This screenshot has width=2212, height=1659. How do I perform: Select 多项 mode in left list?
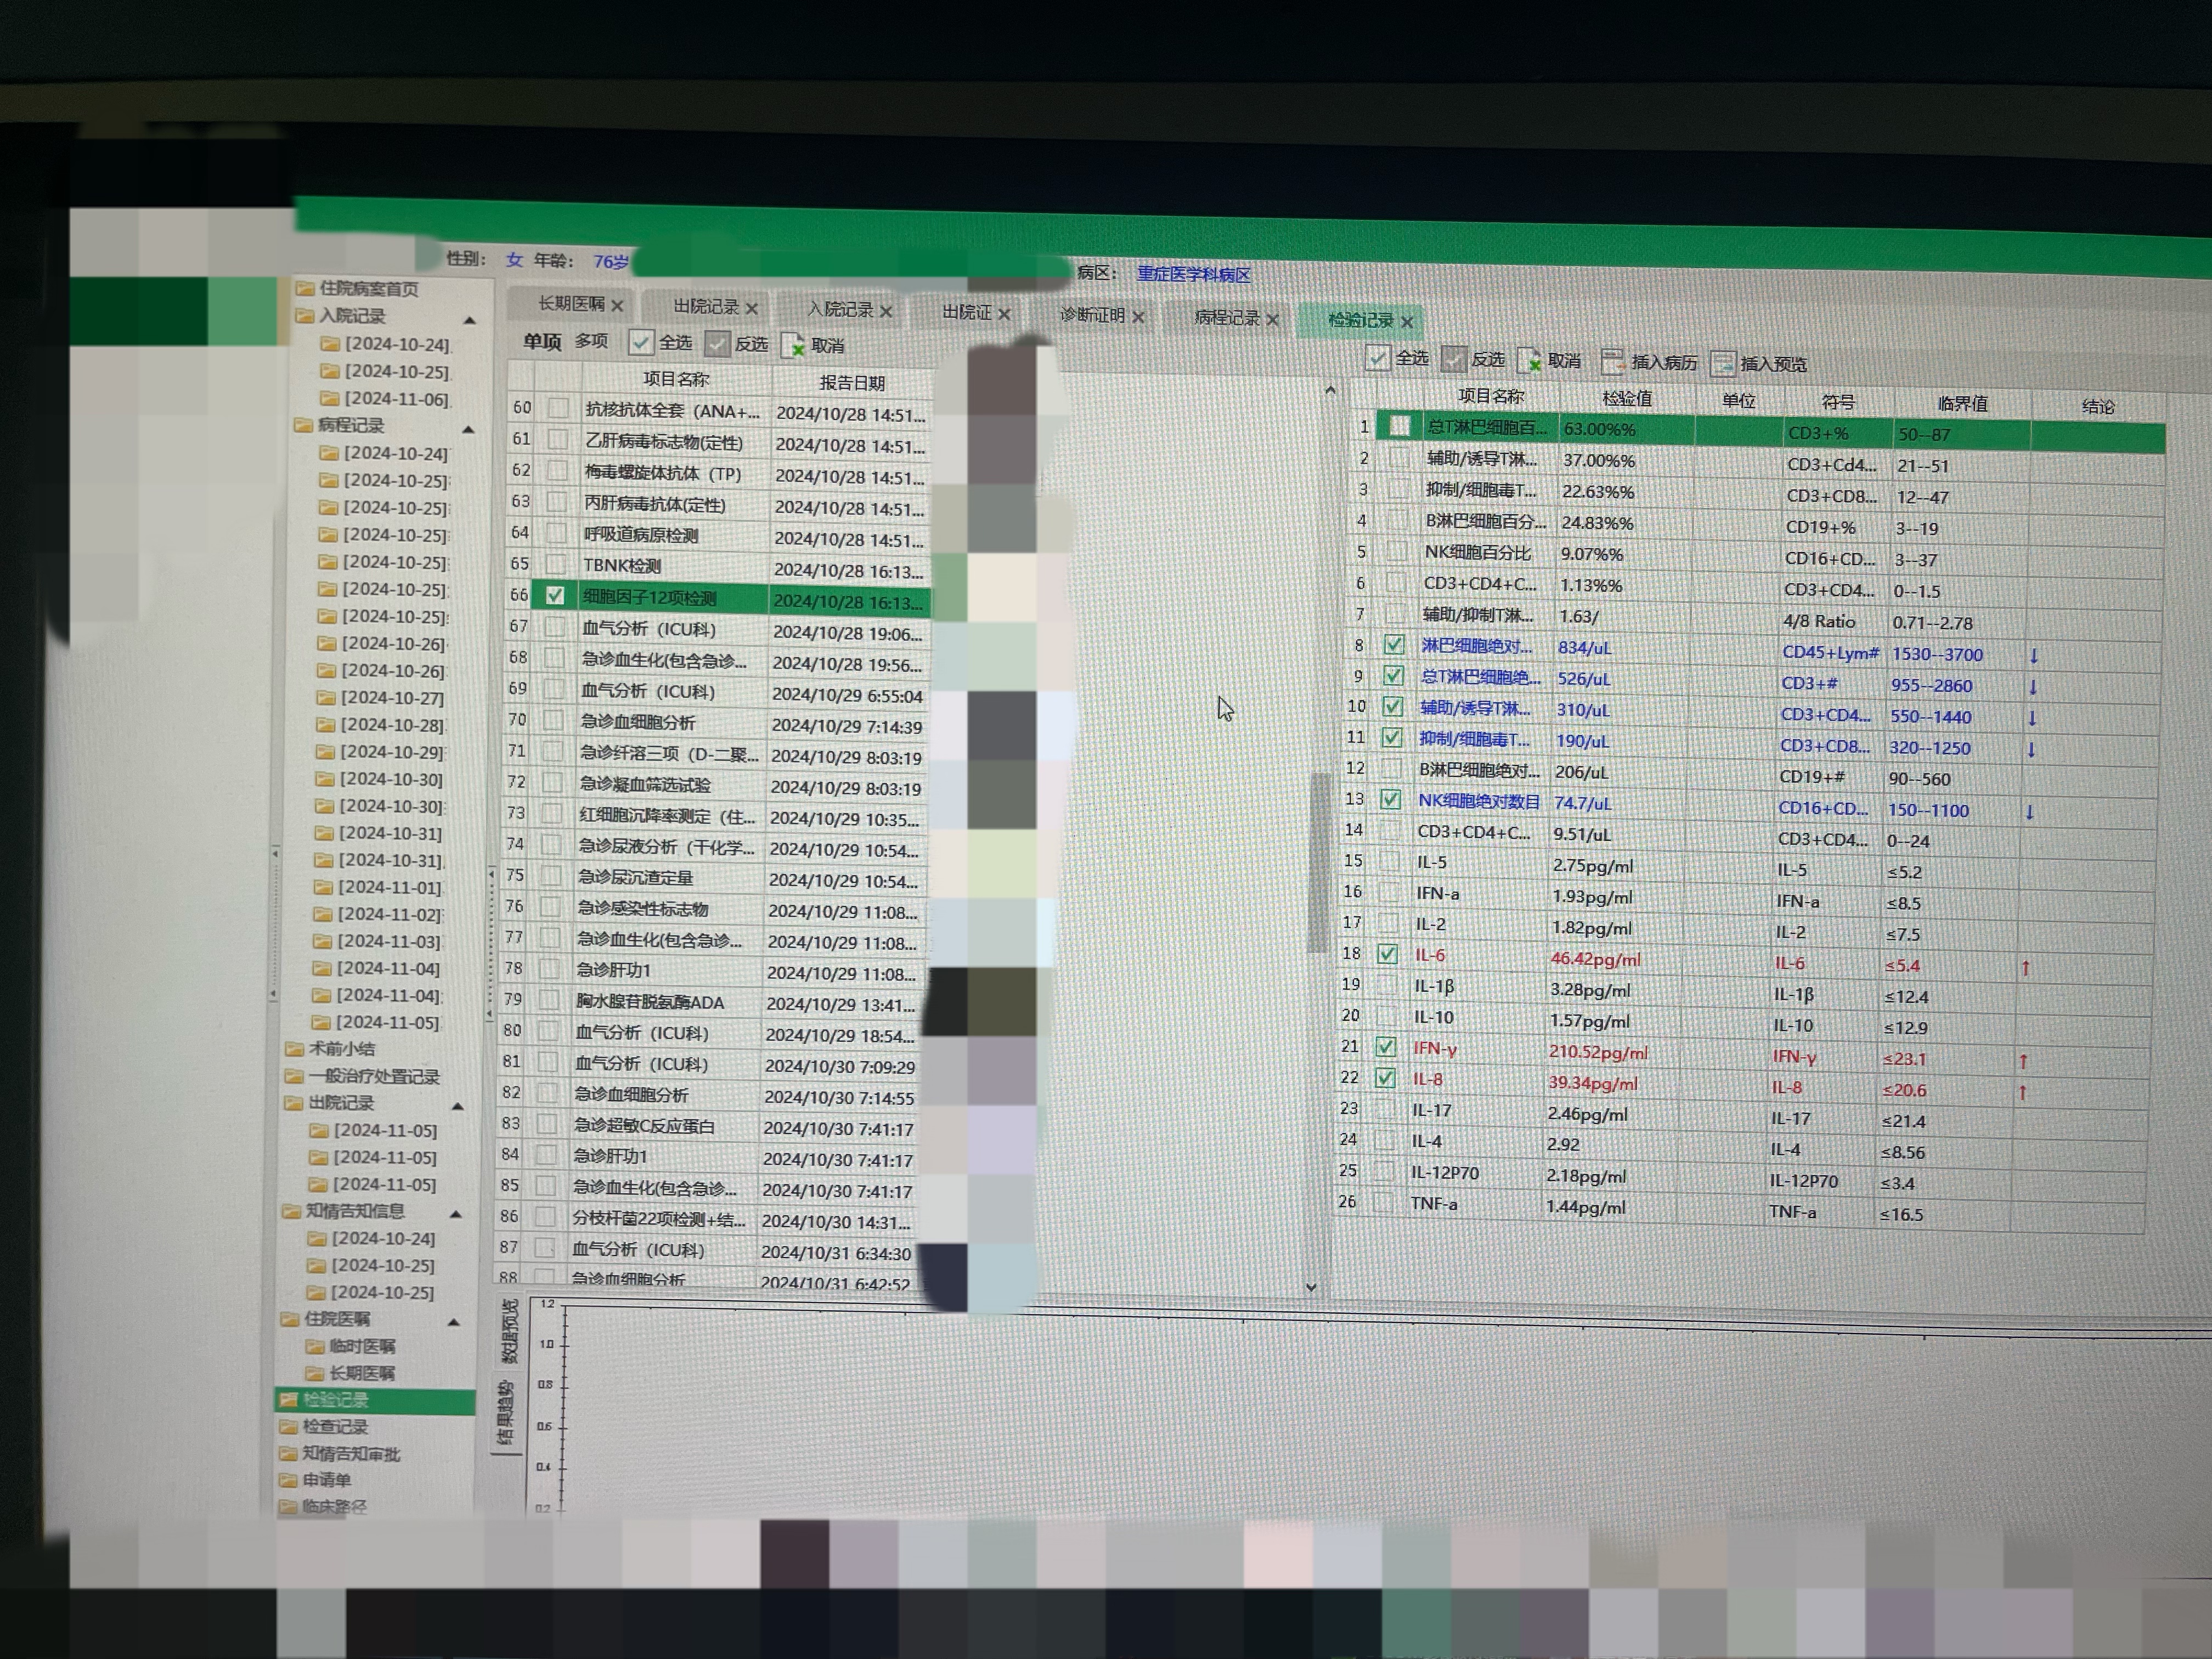tap(591, 342)
